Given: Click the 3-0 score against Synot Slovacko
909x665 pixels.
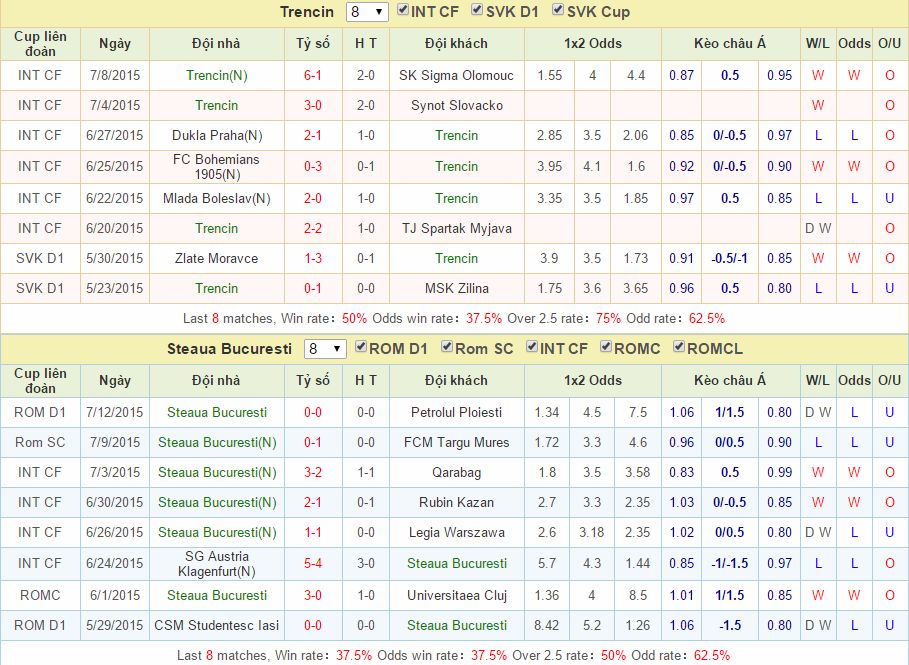Looking at the screenshot, I should click(313, 106).
